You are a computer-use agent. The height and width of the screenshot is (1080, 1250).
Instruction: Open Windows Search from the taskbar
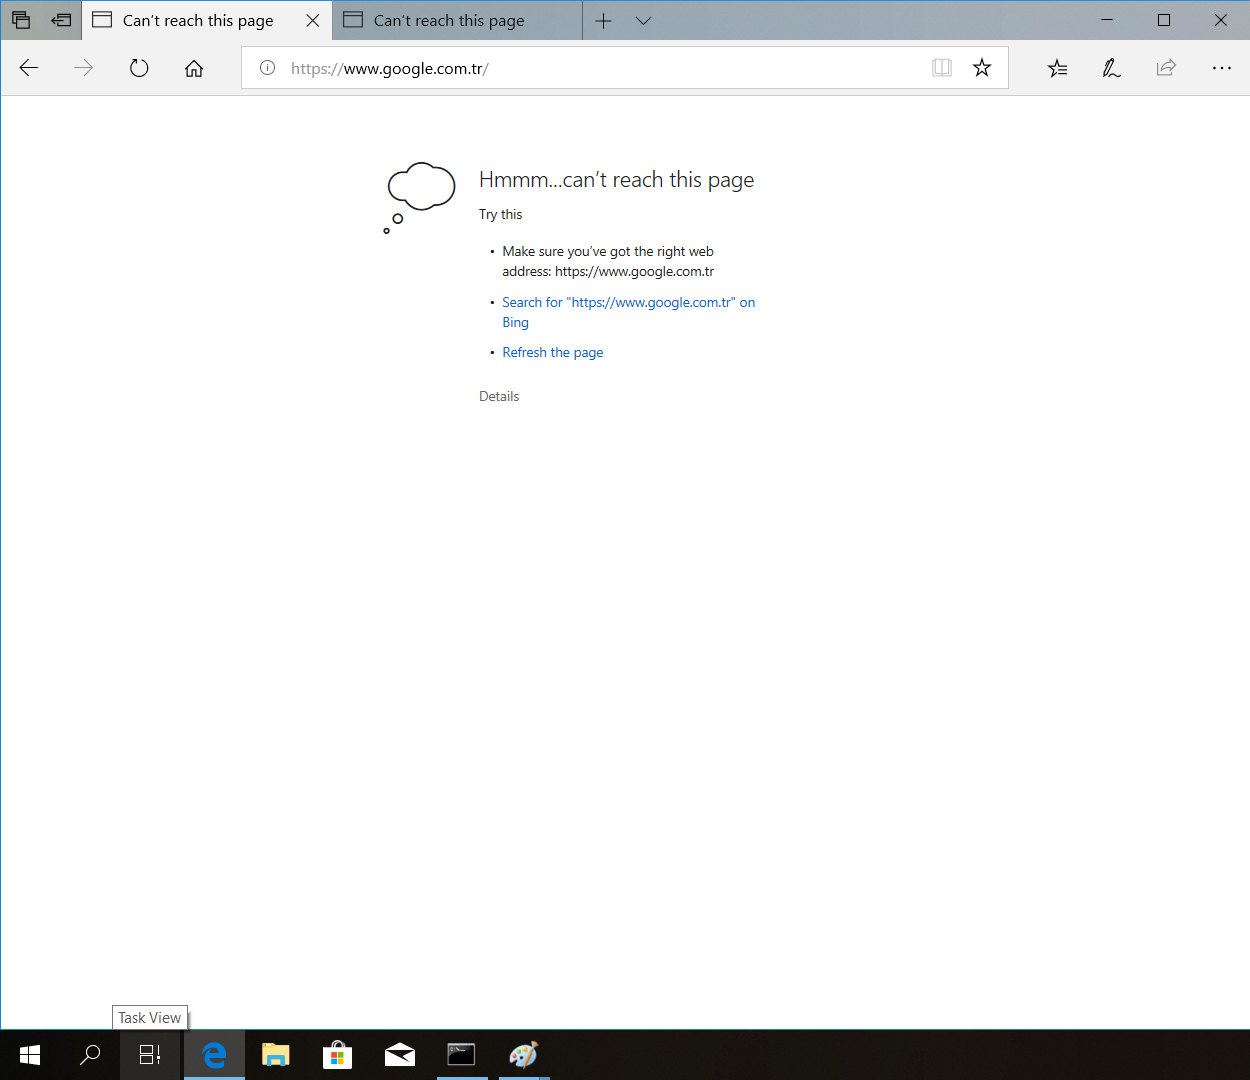[x=90, y=1055]
